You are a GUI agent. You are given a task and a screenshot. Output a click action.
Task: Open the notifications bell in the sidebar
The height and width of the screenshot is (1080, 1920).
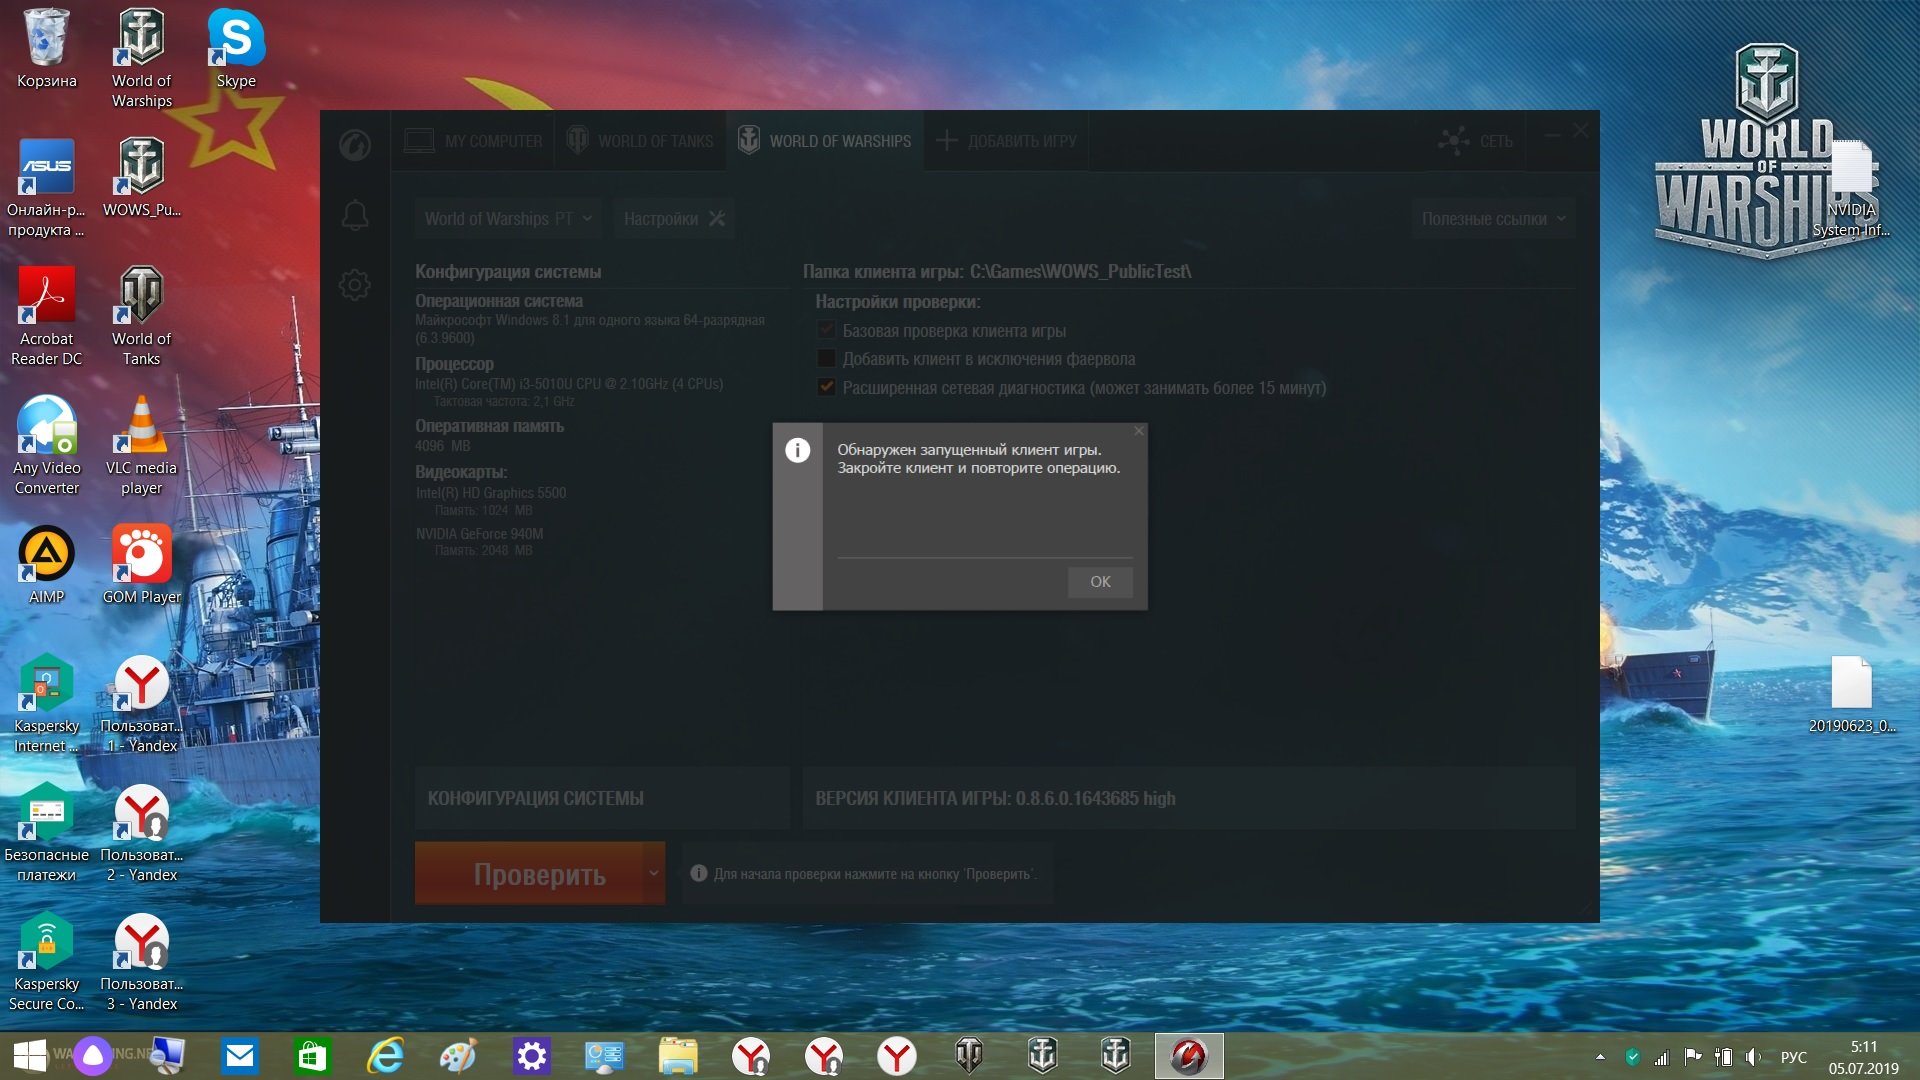click(355, 216)
